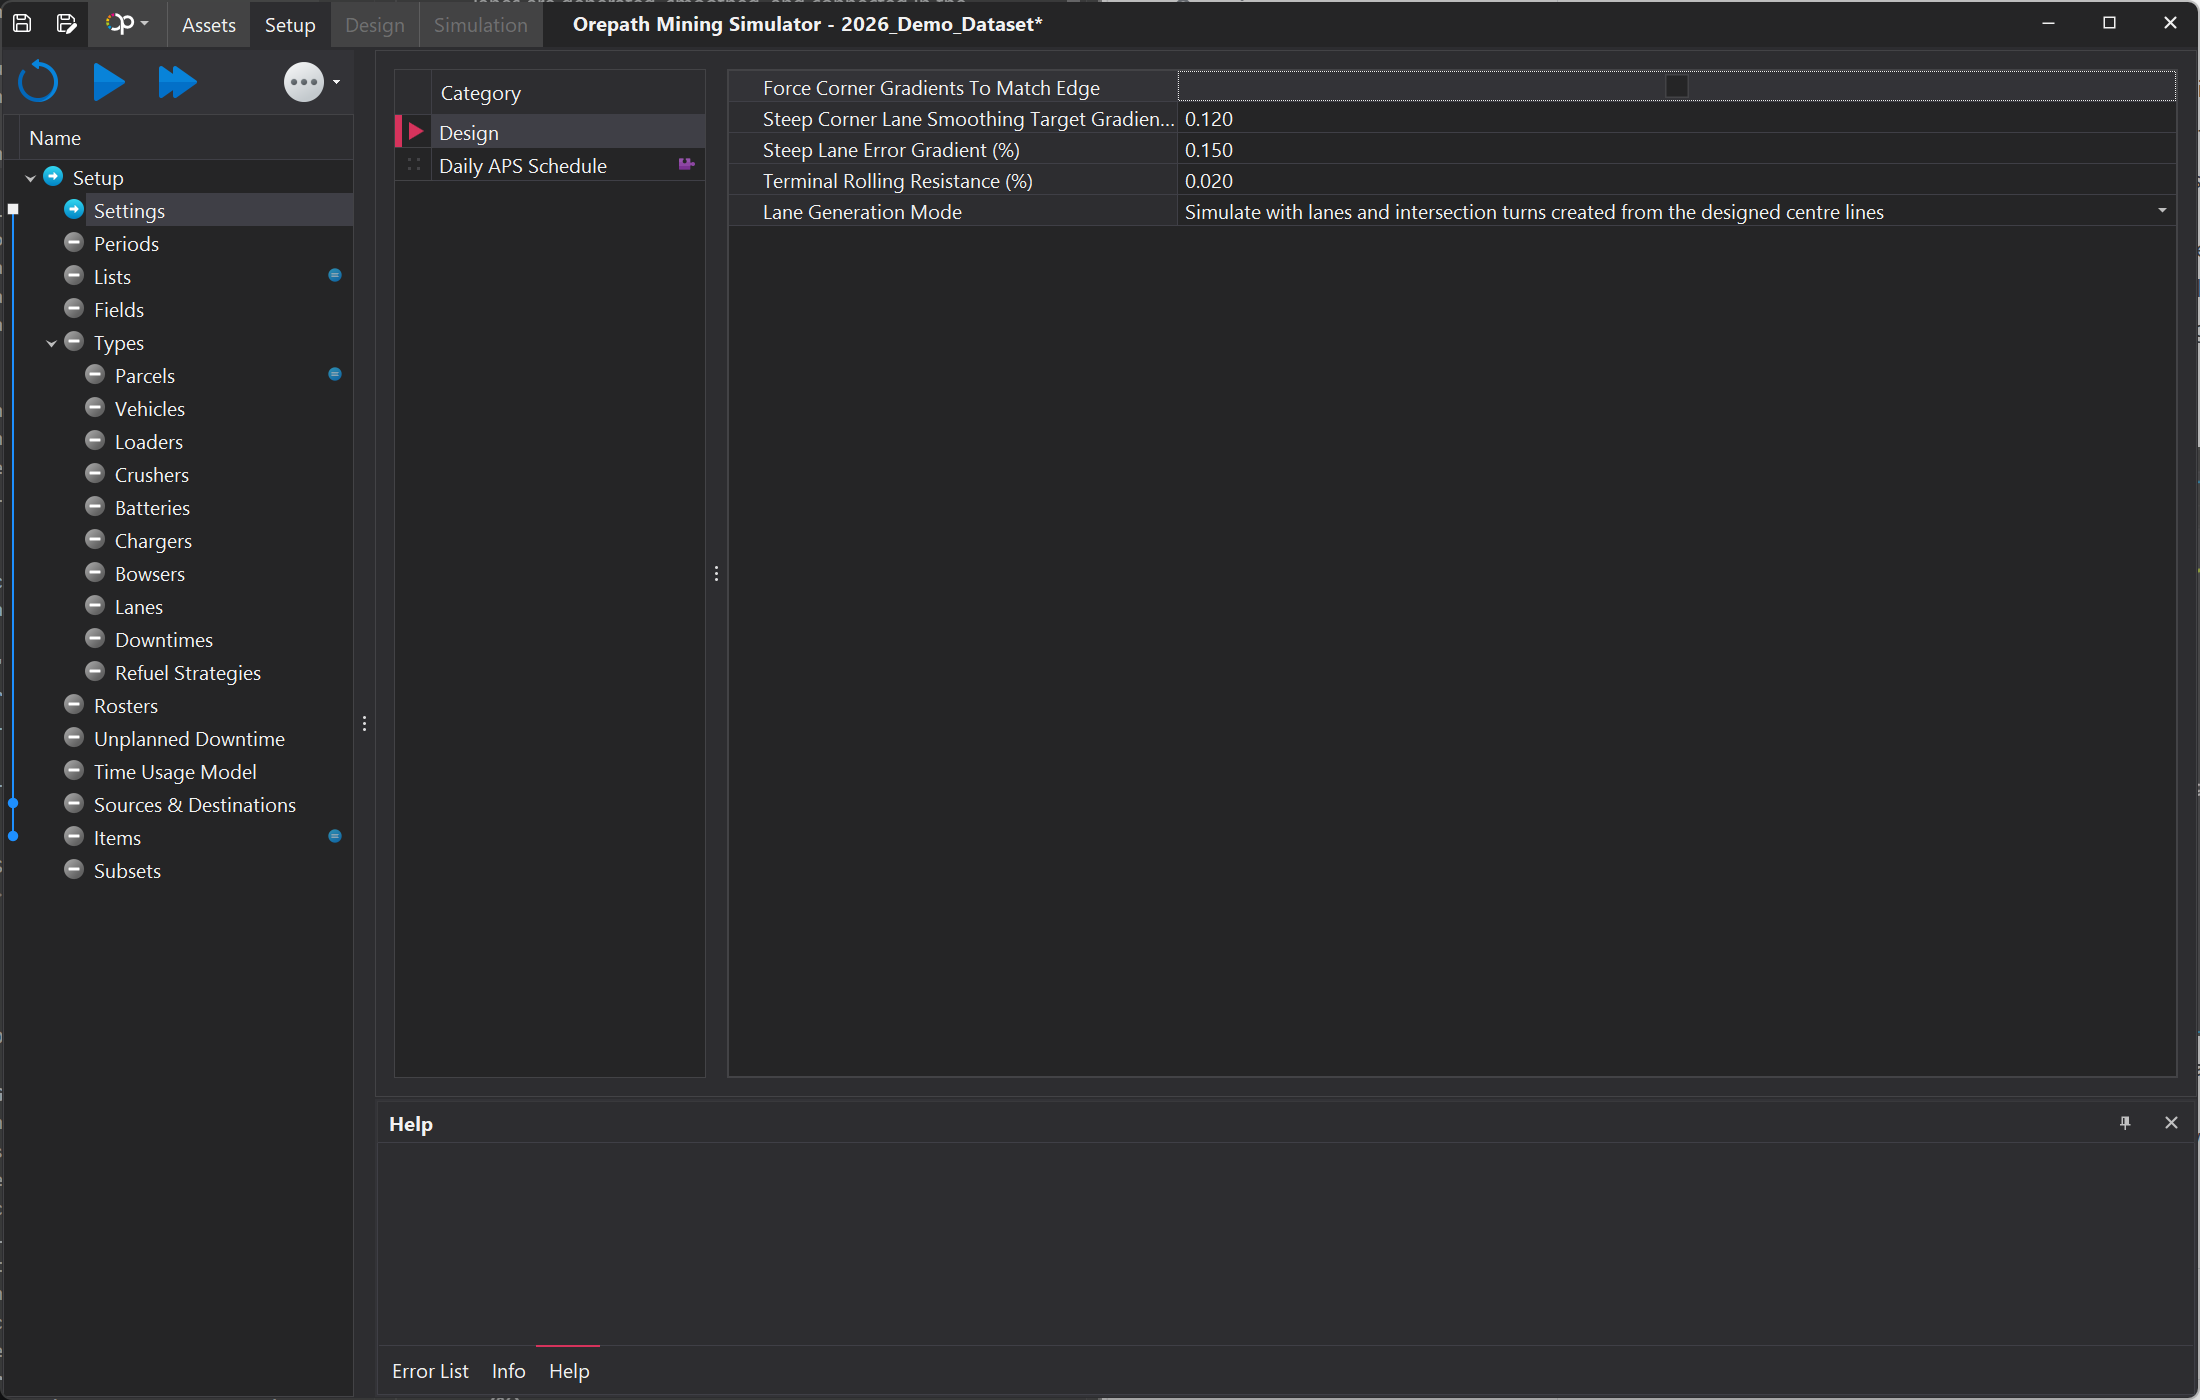Click the blue indicator next to Items

click(x=335, y=836)
